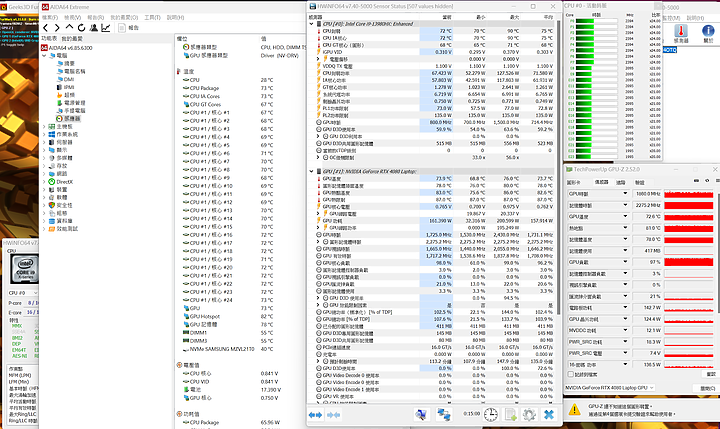
Task: Open GPU-Z MVDDC sensor dropdown
Action: (x=625, y=330)
